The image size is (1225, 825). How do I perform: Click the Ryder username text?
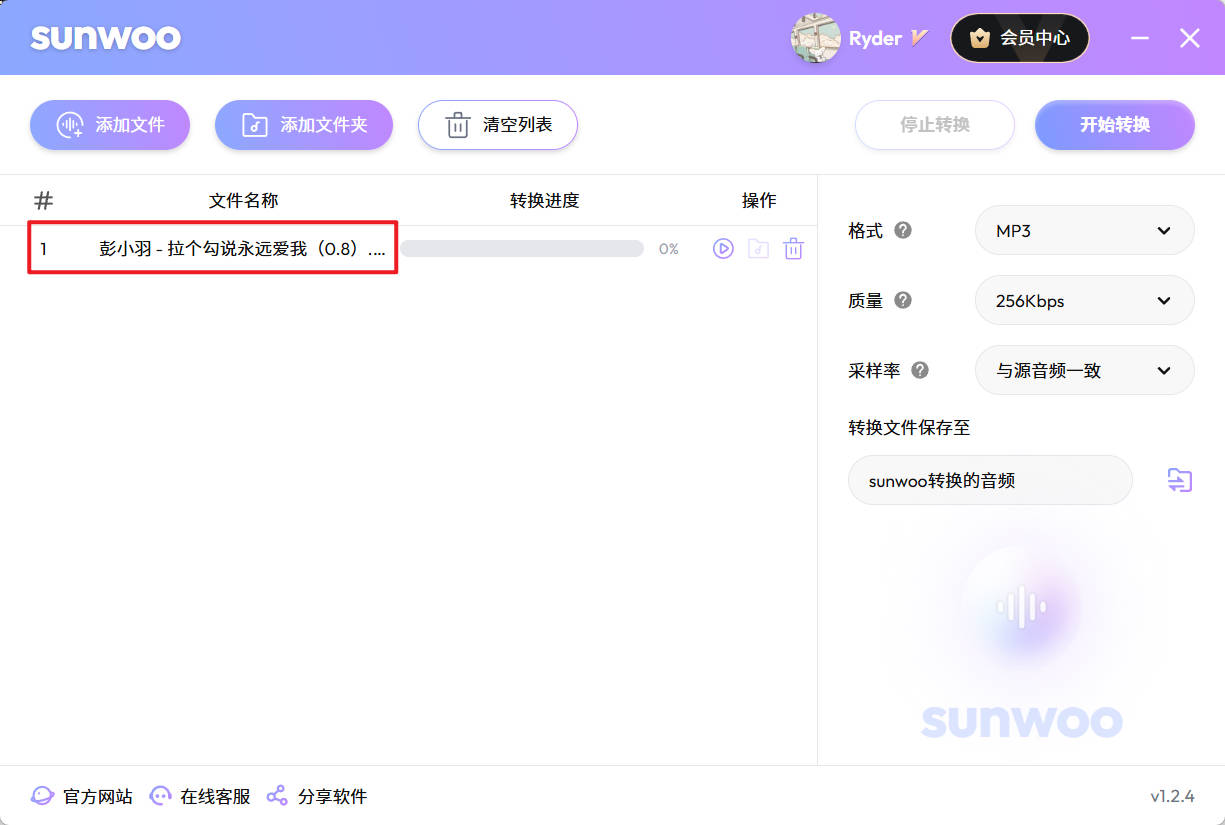pyautogui.click(x=875, y=38)
